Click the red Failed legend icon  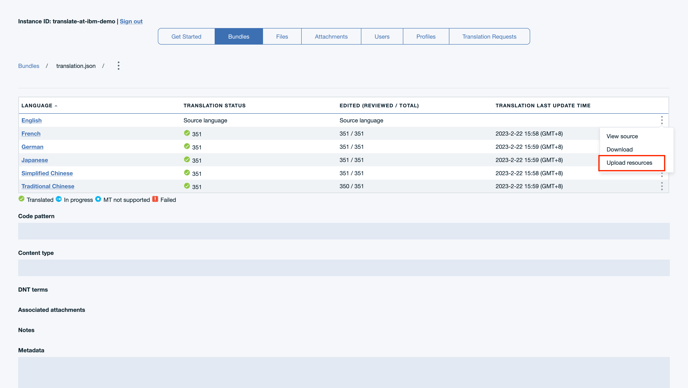click(155, 199)
